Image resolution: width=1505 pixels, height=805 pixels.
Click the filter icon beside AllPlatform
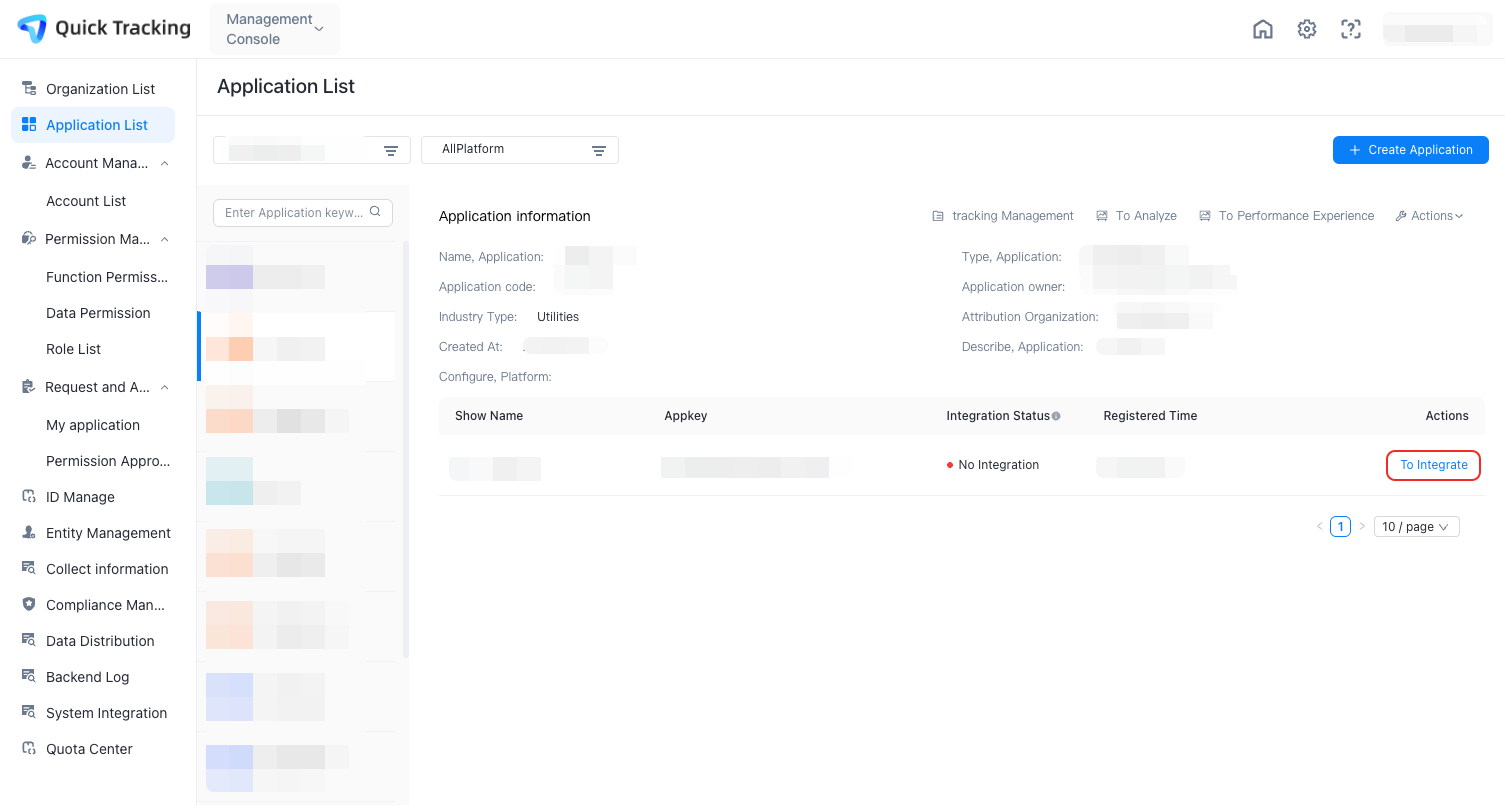[599, 150]
